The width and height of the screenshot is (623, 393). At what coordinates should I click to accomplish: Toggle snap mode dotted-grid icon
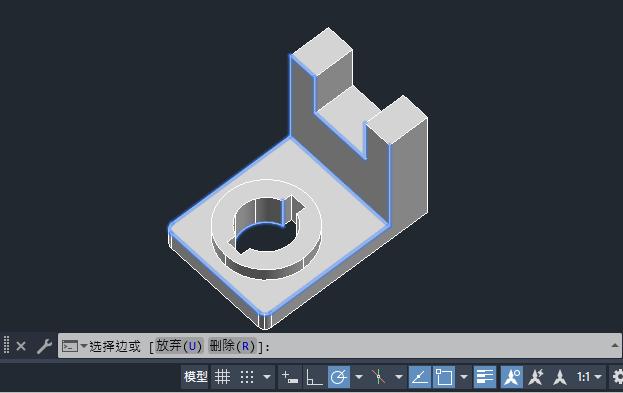point(247,376)
